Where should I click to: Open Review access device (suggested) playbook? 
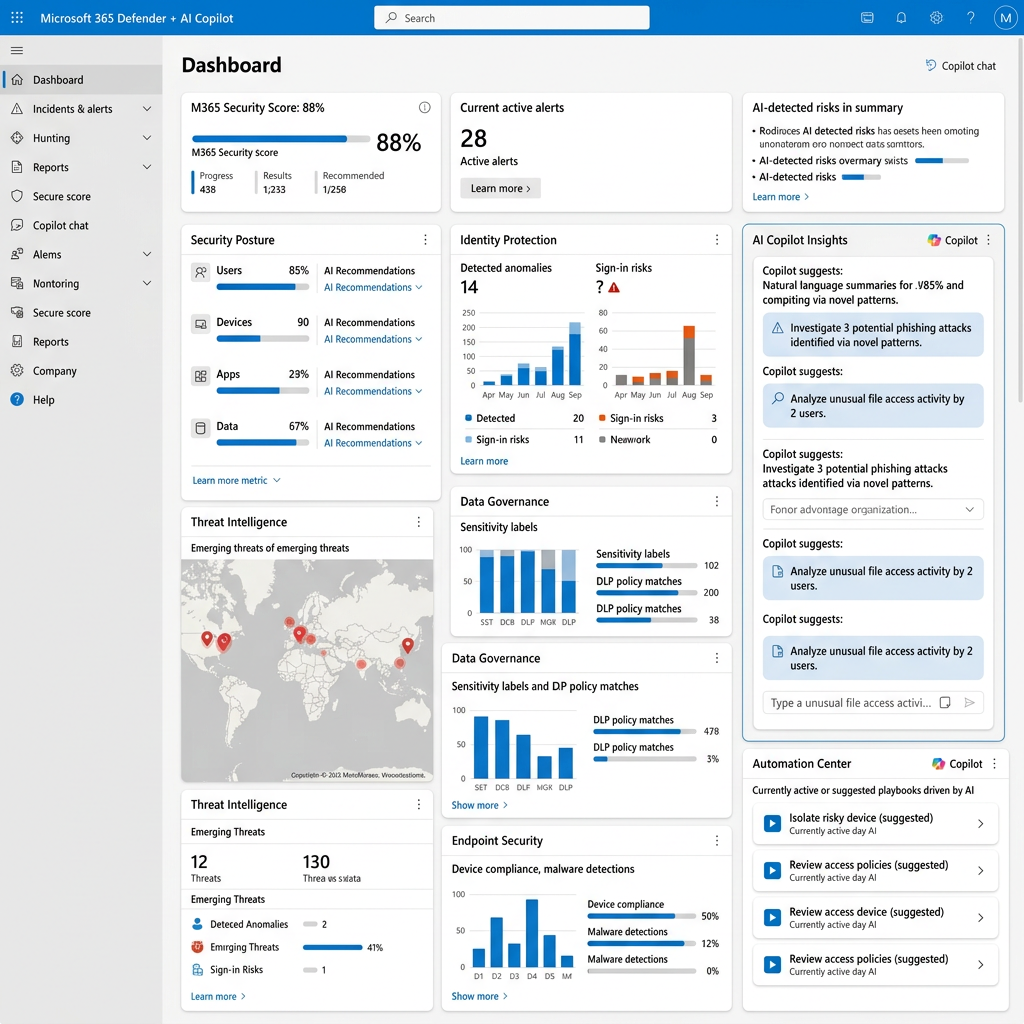point(875,918)
